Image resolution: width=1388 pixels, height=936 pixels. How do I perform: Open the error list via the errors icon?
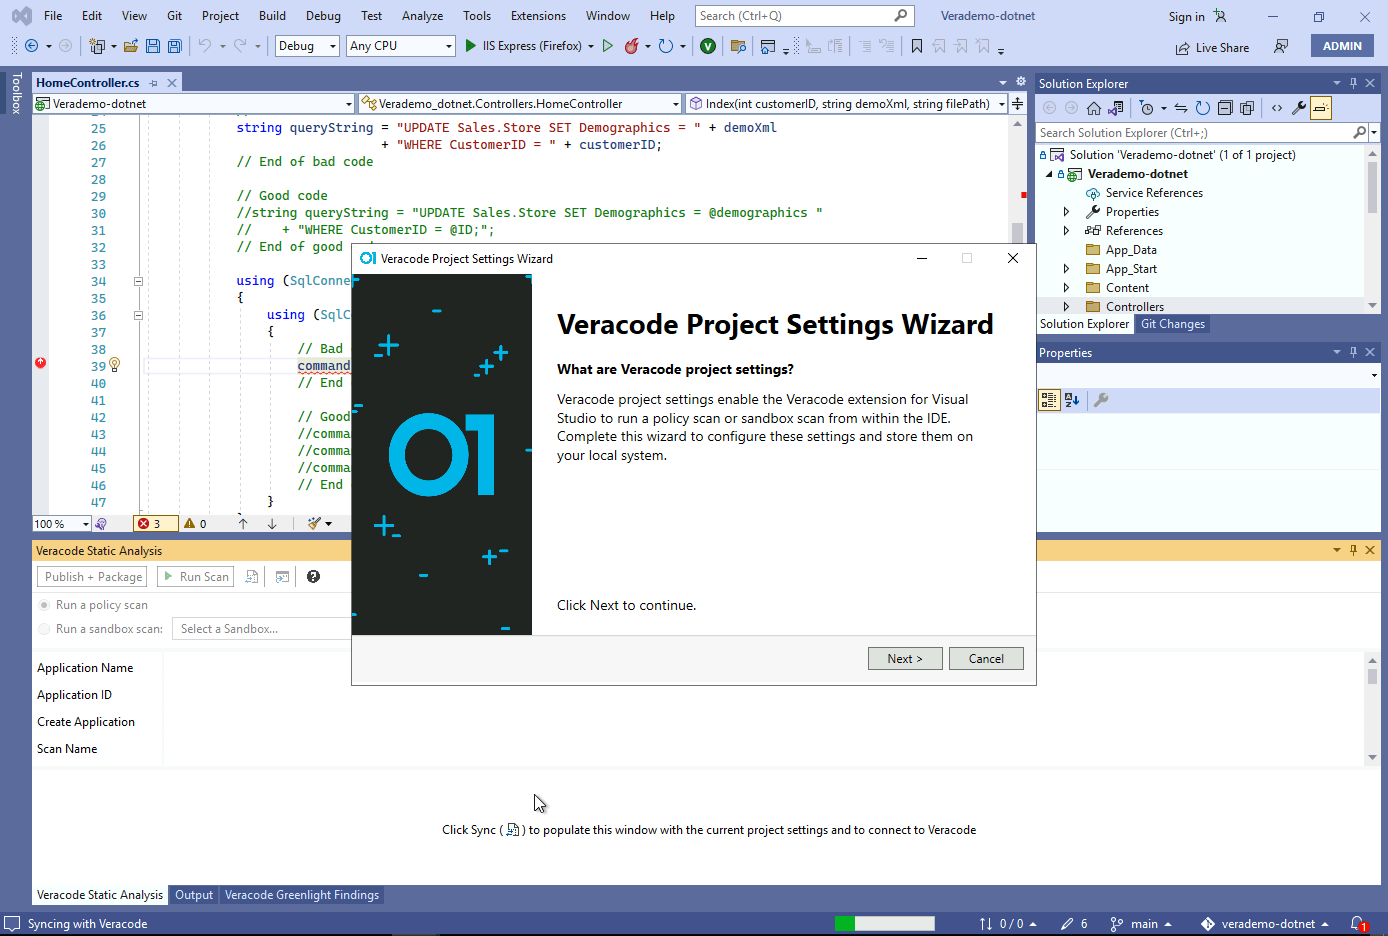point(155,523)
